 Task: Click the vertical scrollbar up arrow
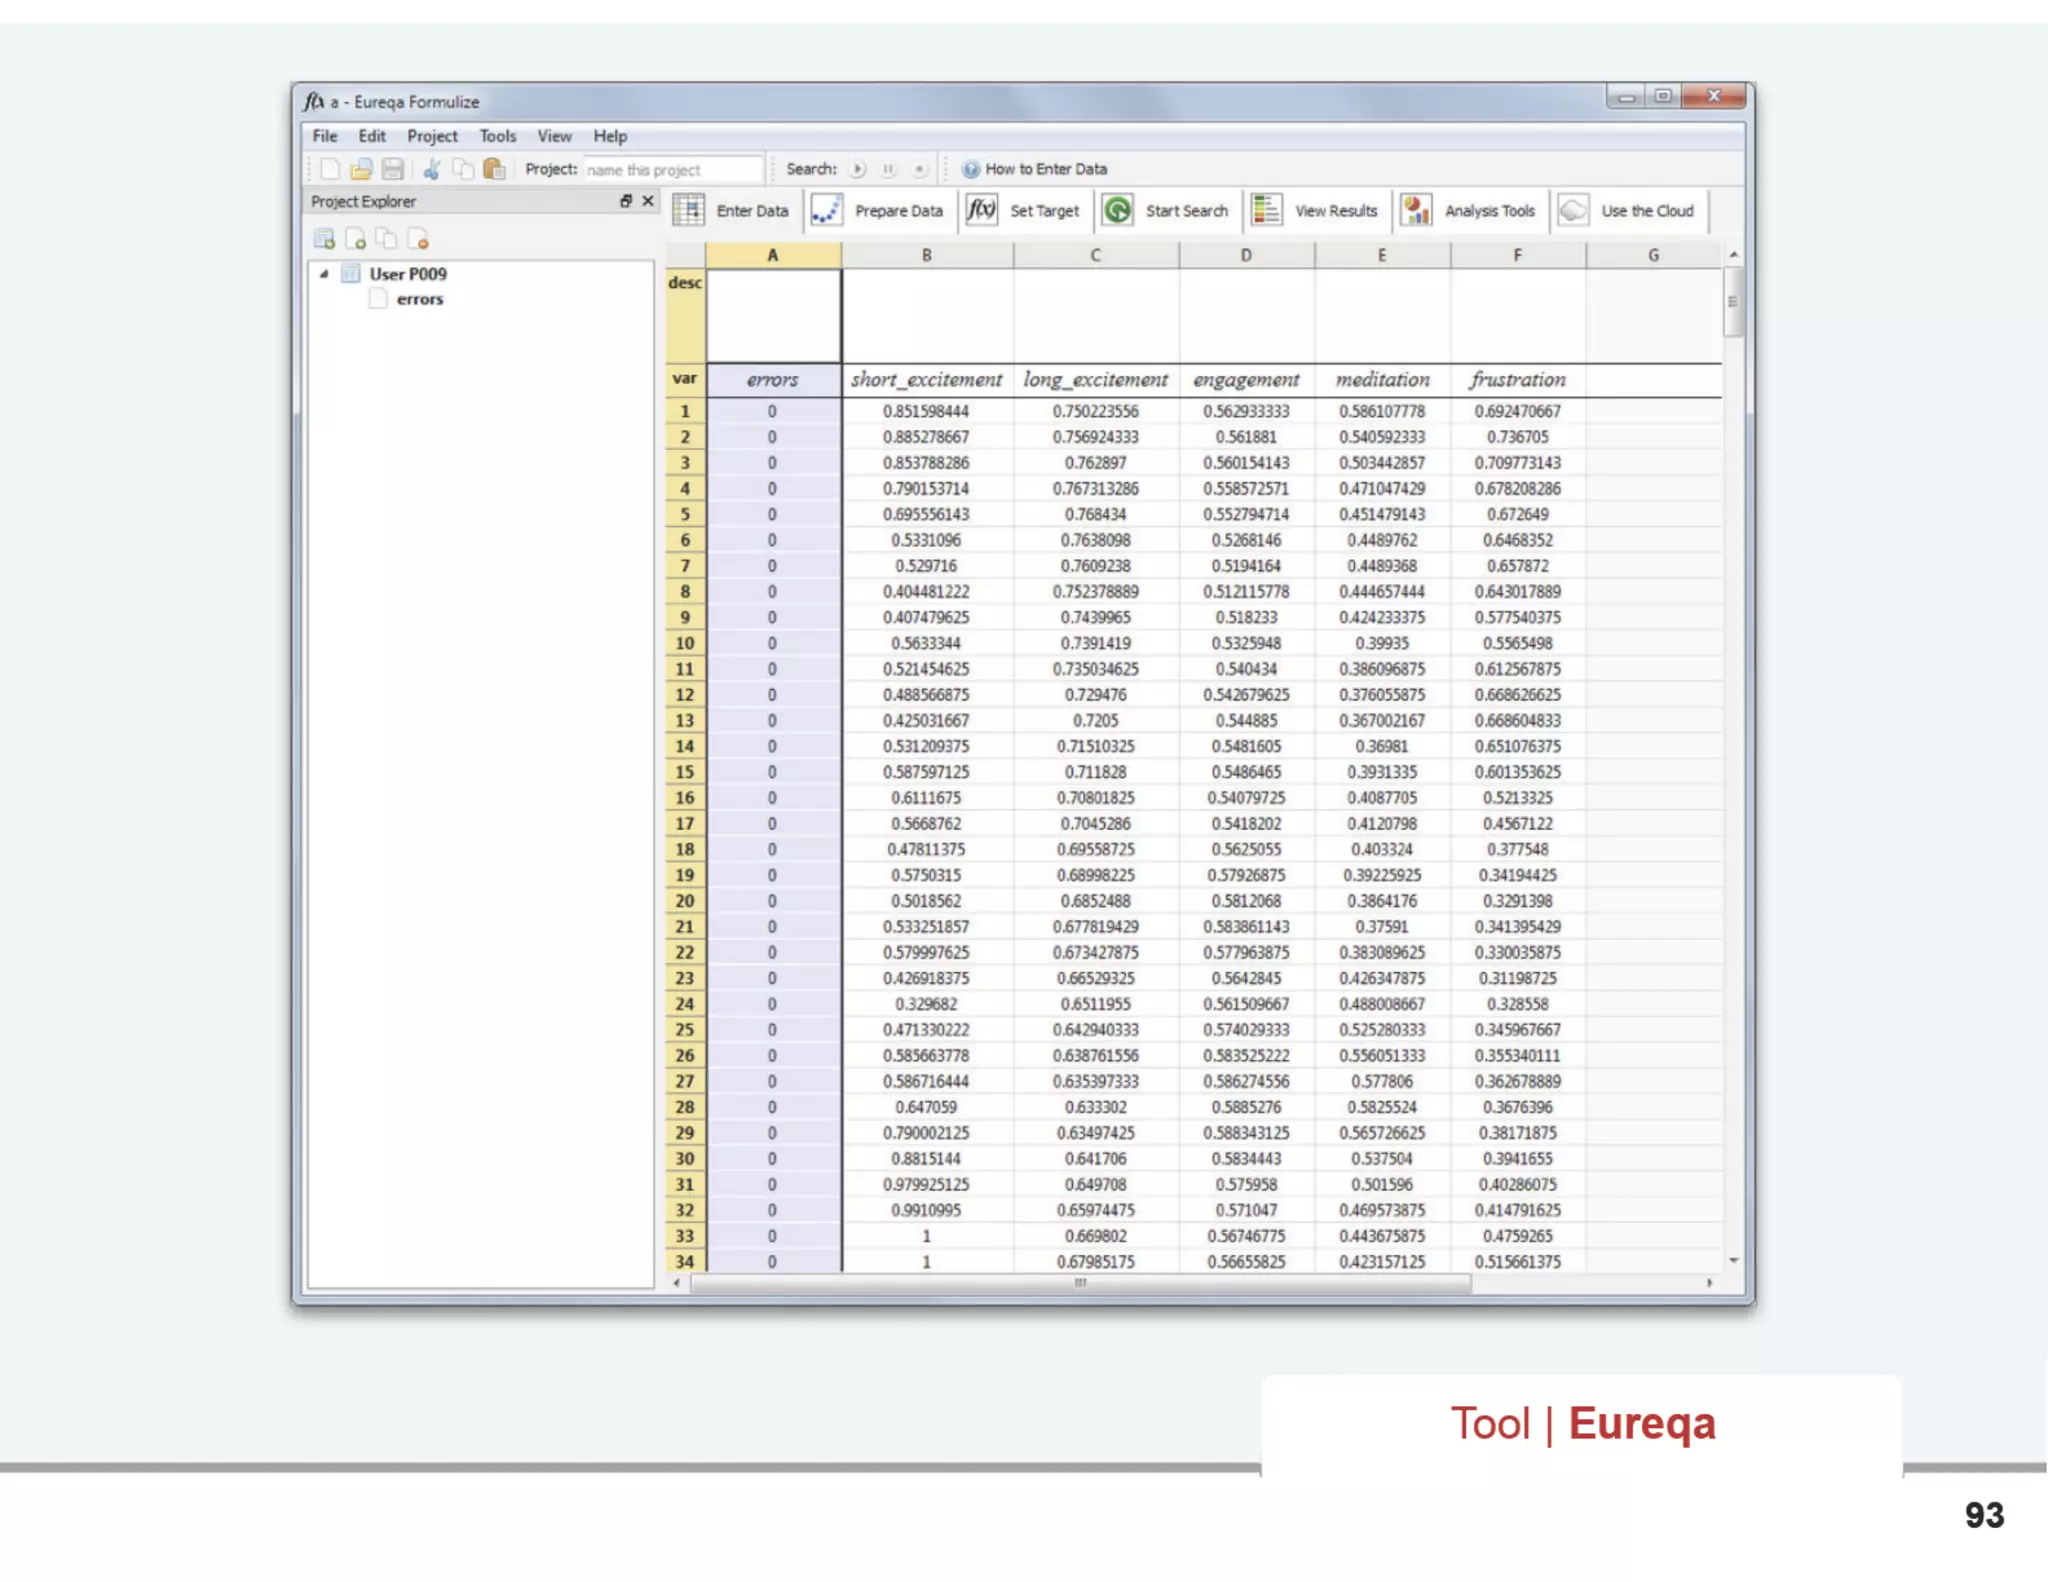click(1733, 255)
